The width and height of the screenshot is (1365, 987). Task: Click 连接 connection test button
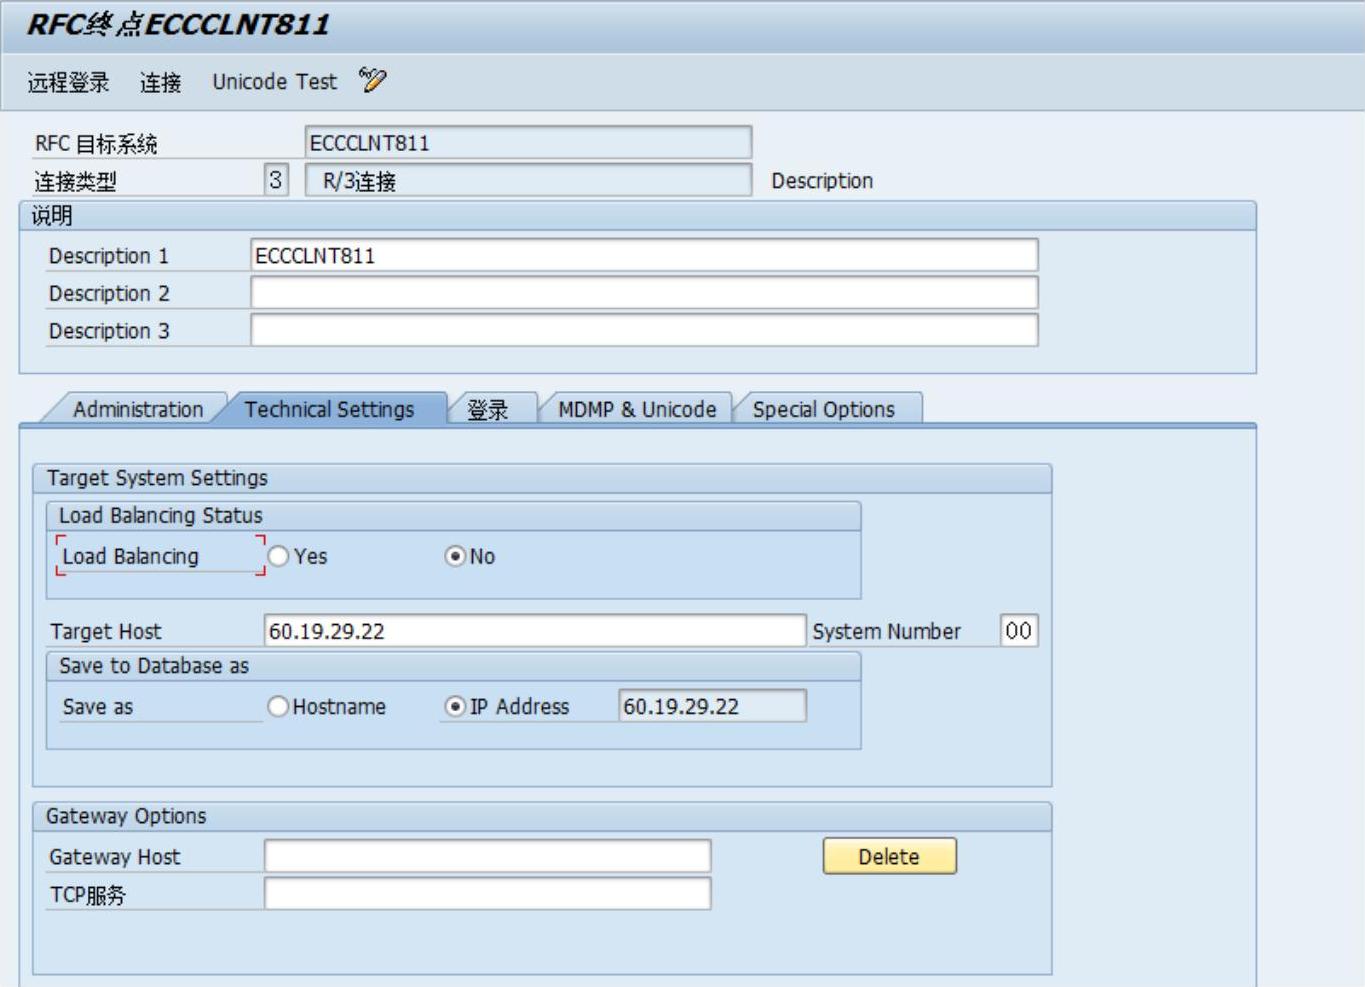pyautogui.click(x=160, y=82)
